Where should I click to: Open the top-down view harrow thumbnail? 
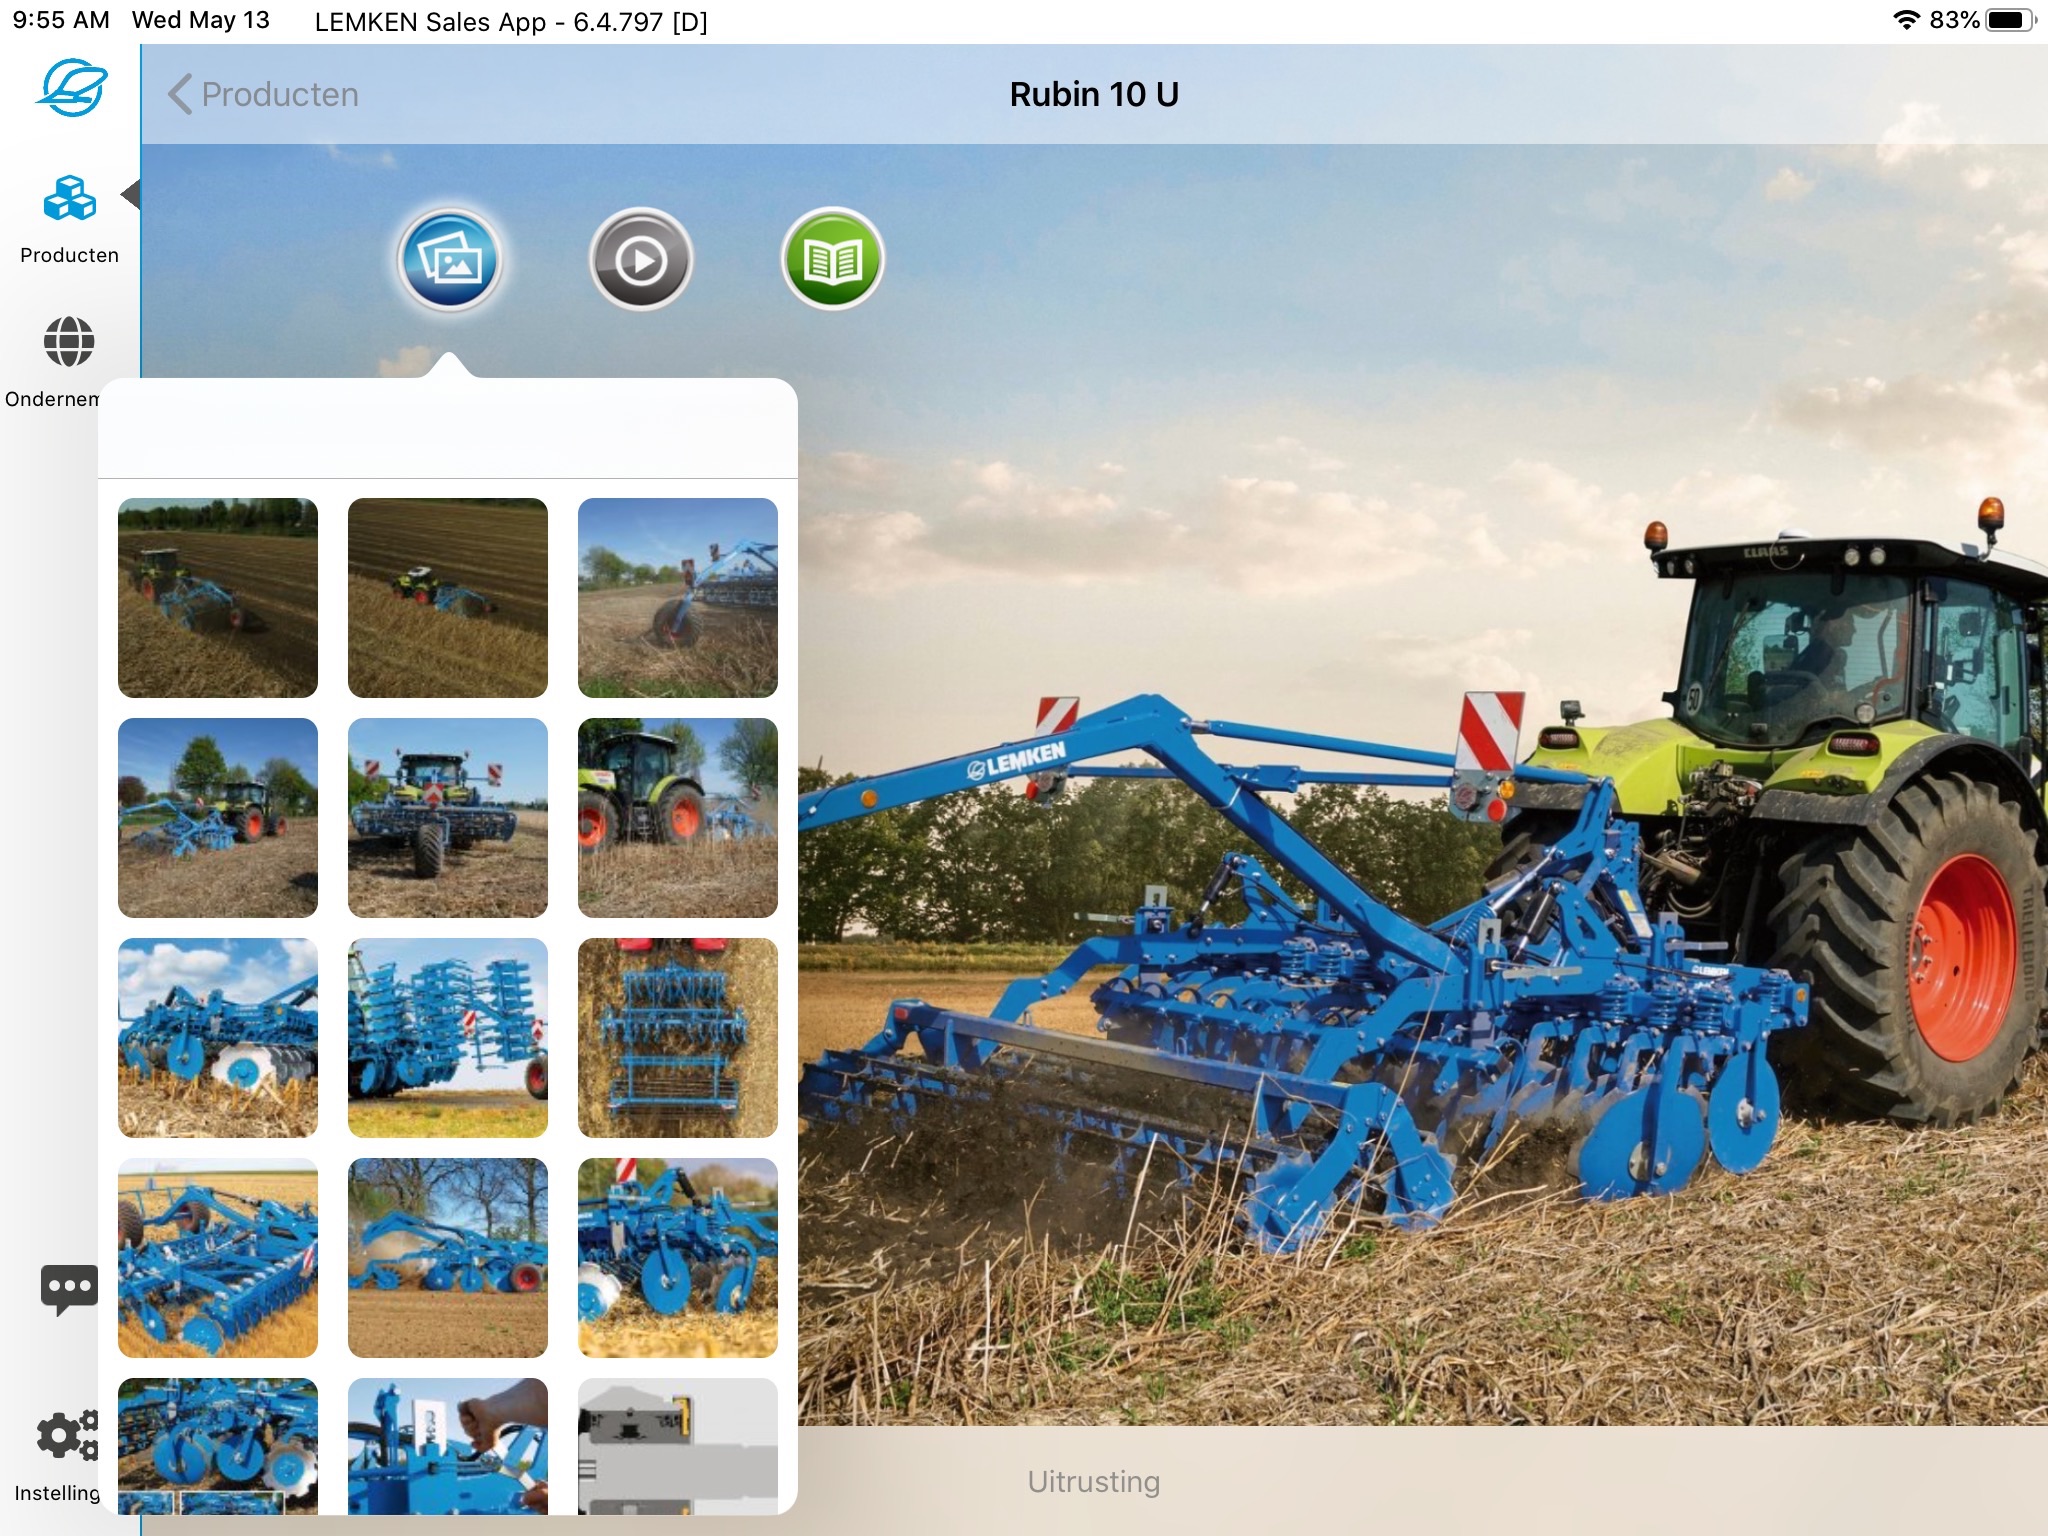[678, 1038]
